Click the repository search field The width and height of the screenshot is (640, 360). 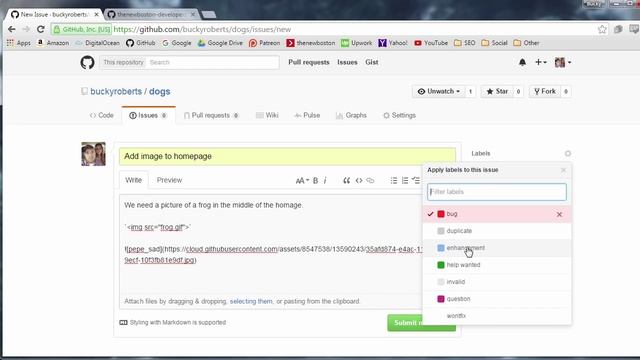coord(212,62)
